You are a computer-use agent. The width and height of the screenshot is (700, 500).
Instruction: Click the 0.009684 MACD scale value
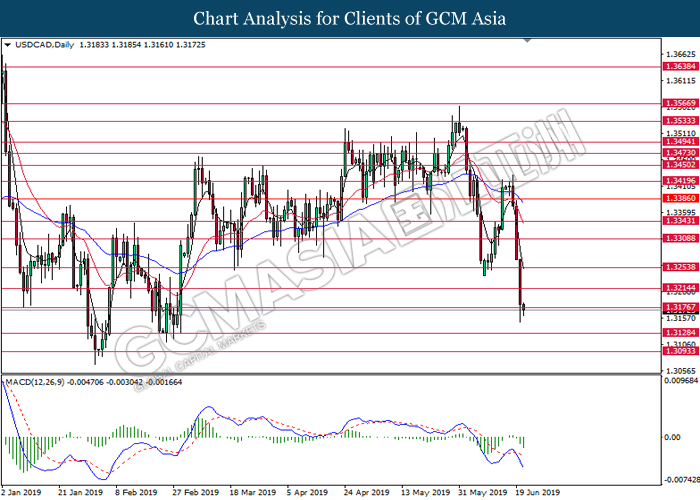(x=681, y=381)
